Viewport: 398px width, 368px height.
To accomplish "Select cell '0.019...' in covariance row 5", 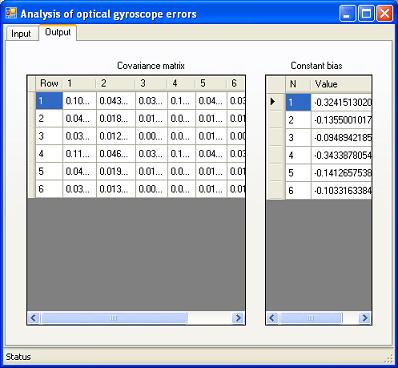I will coord(116,171).
